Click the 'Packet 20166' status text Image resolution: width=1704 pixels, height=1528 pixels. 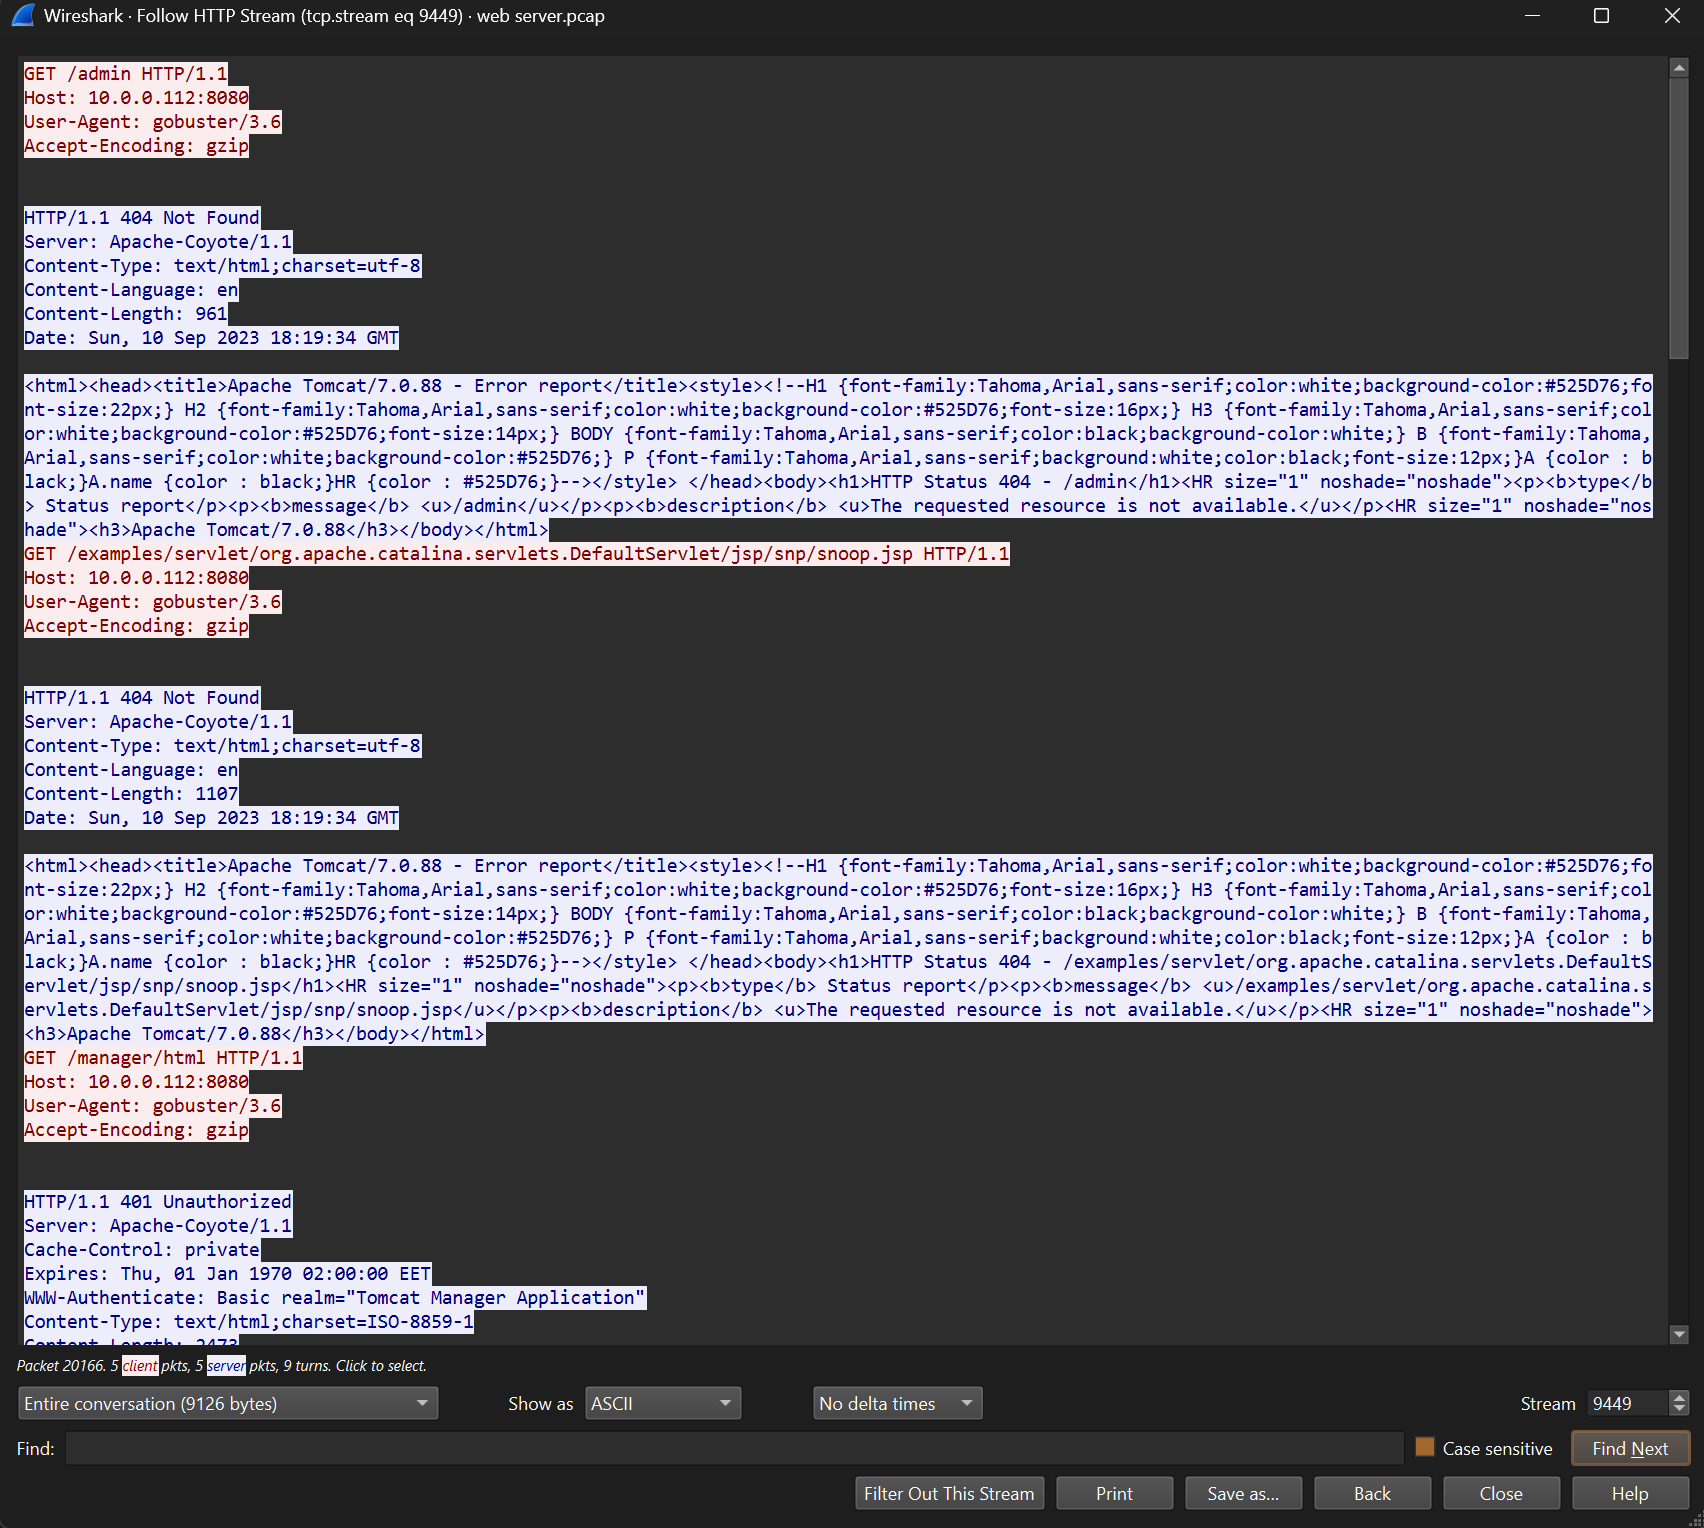click(x=61, y=1365)
